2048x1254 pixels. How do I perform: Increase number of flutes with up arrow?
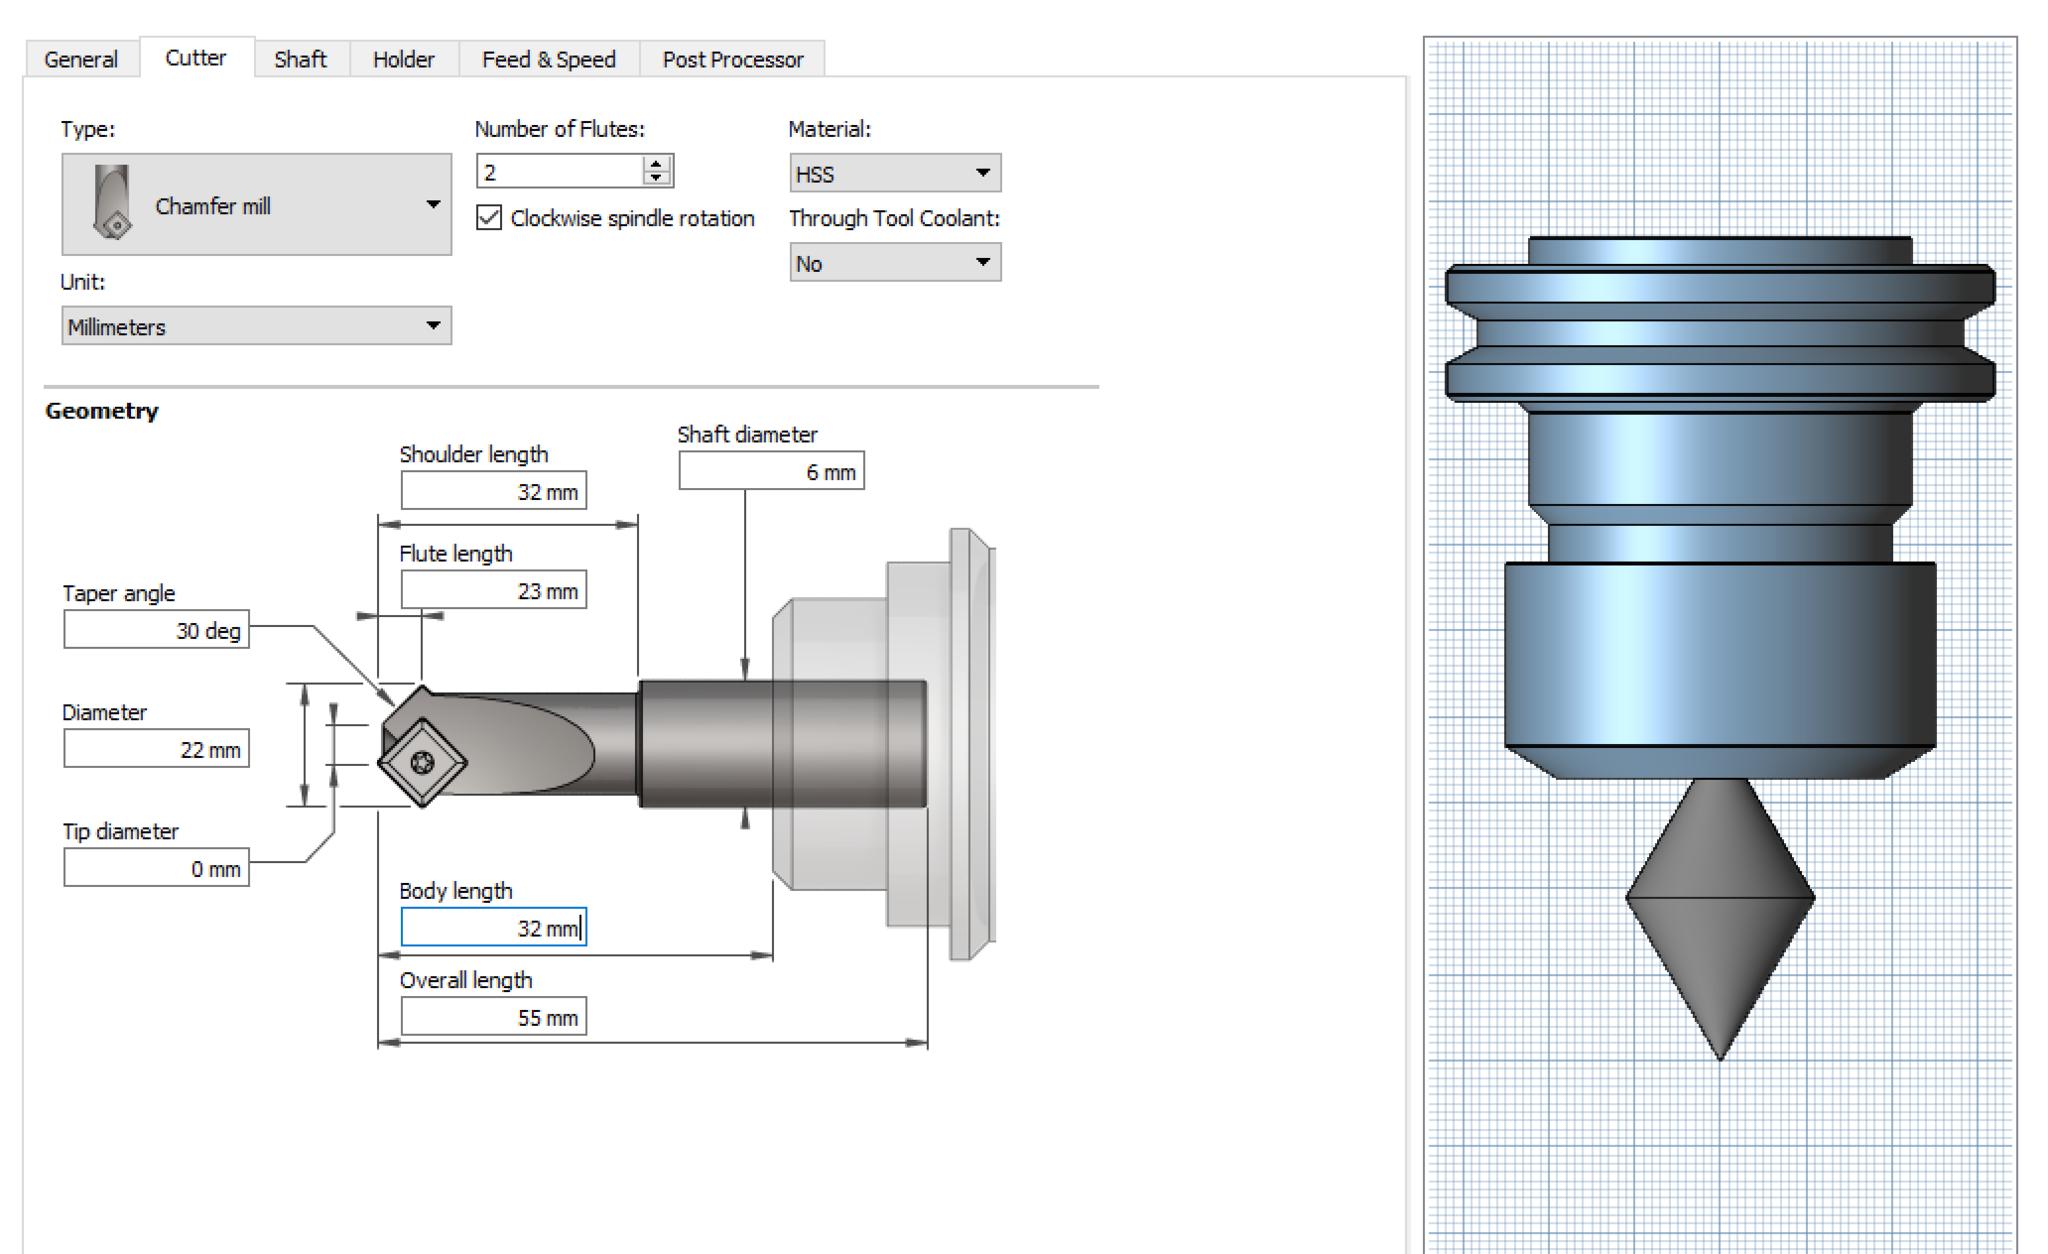(656, 164)
